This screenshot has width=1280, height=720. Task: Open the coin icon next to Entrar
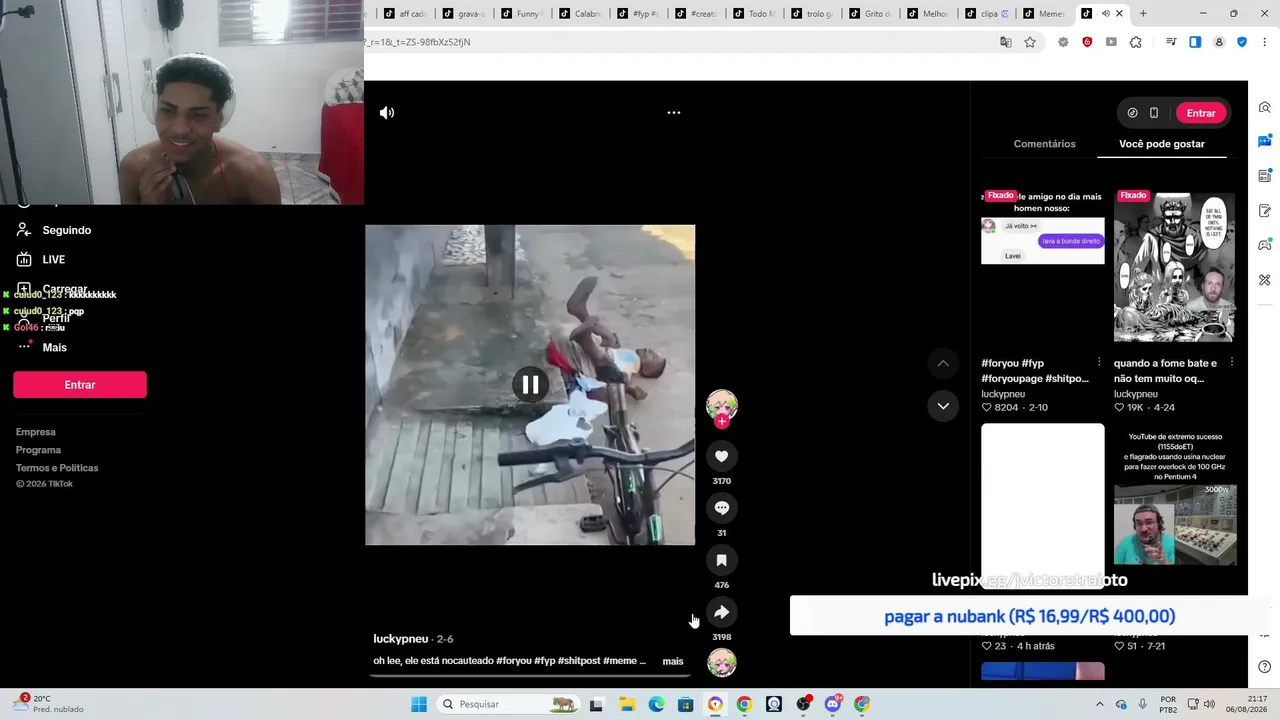(x=1132, y=113)
